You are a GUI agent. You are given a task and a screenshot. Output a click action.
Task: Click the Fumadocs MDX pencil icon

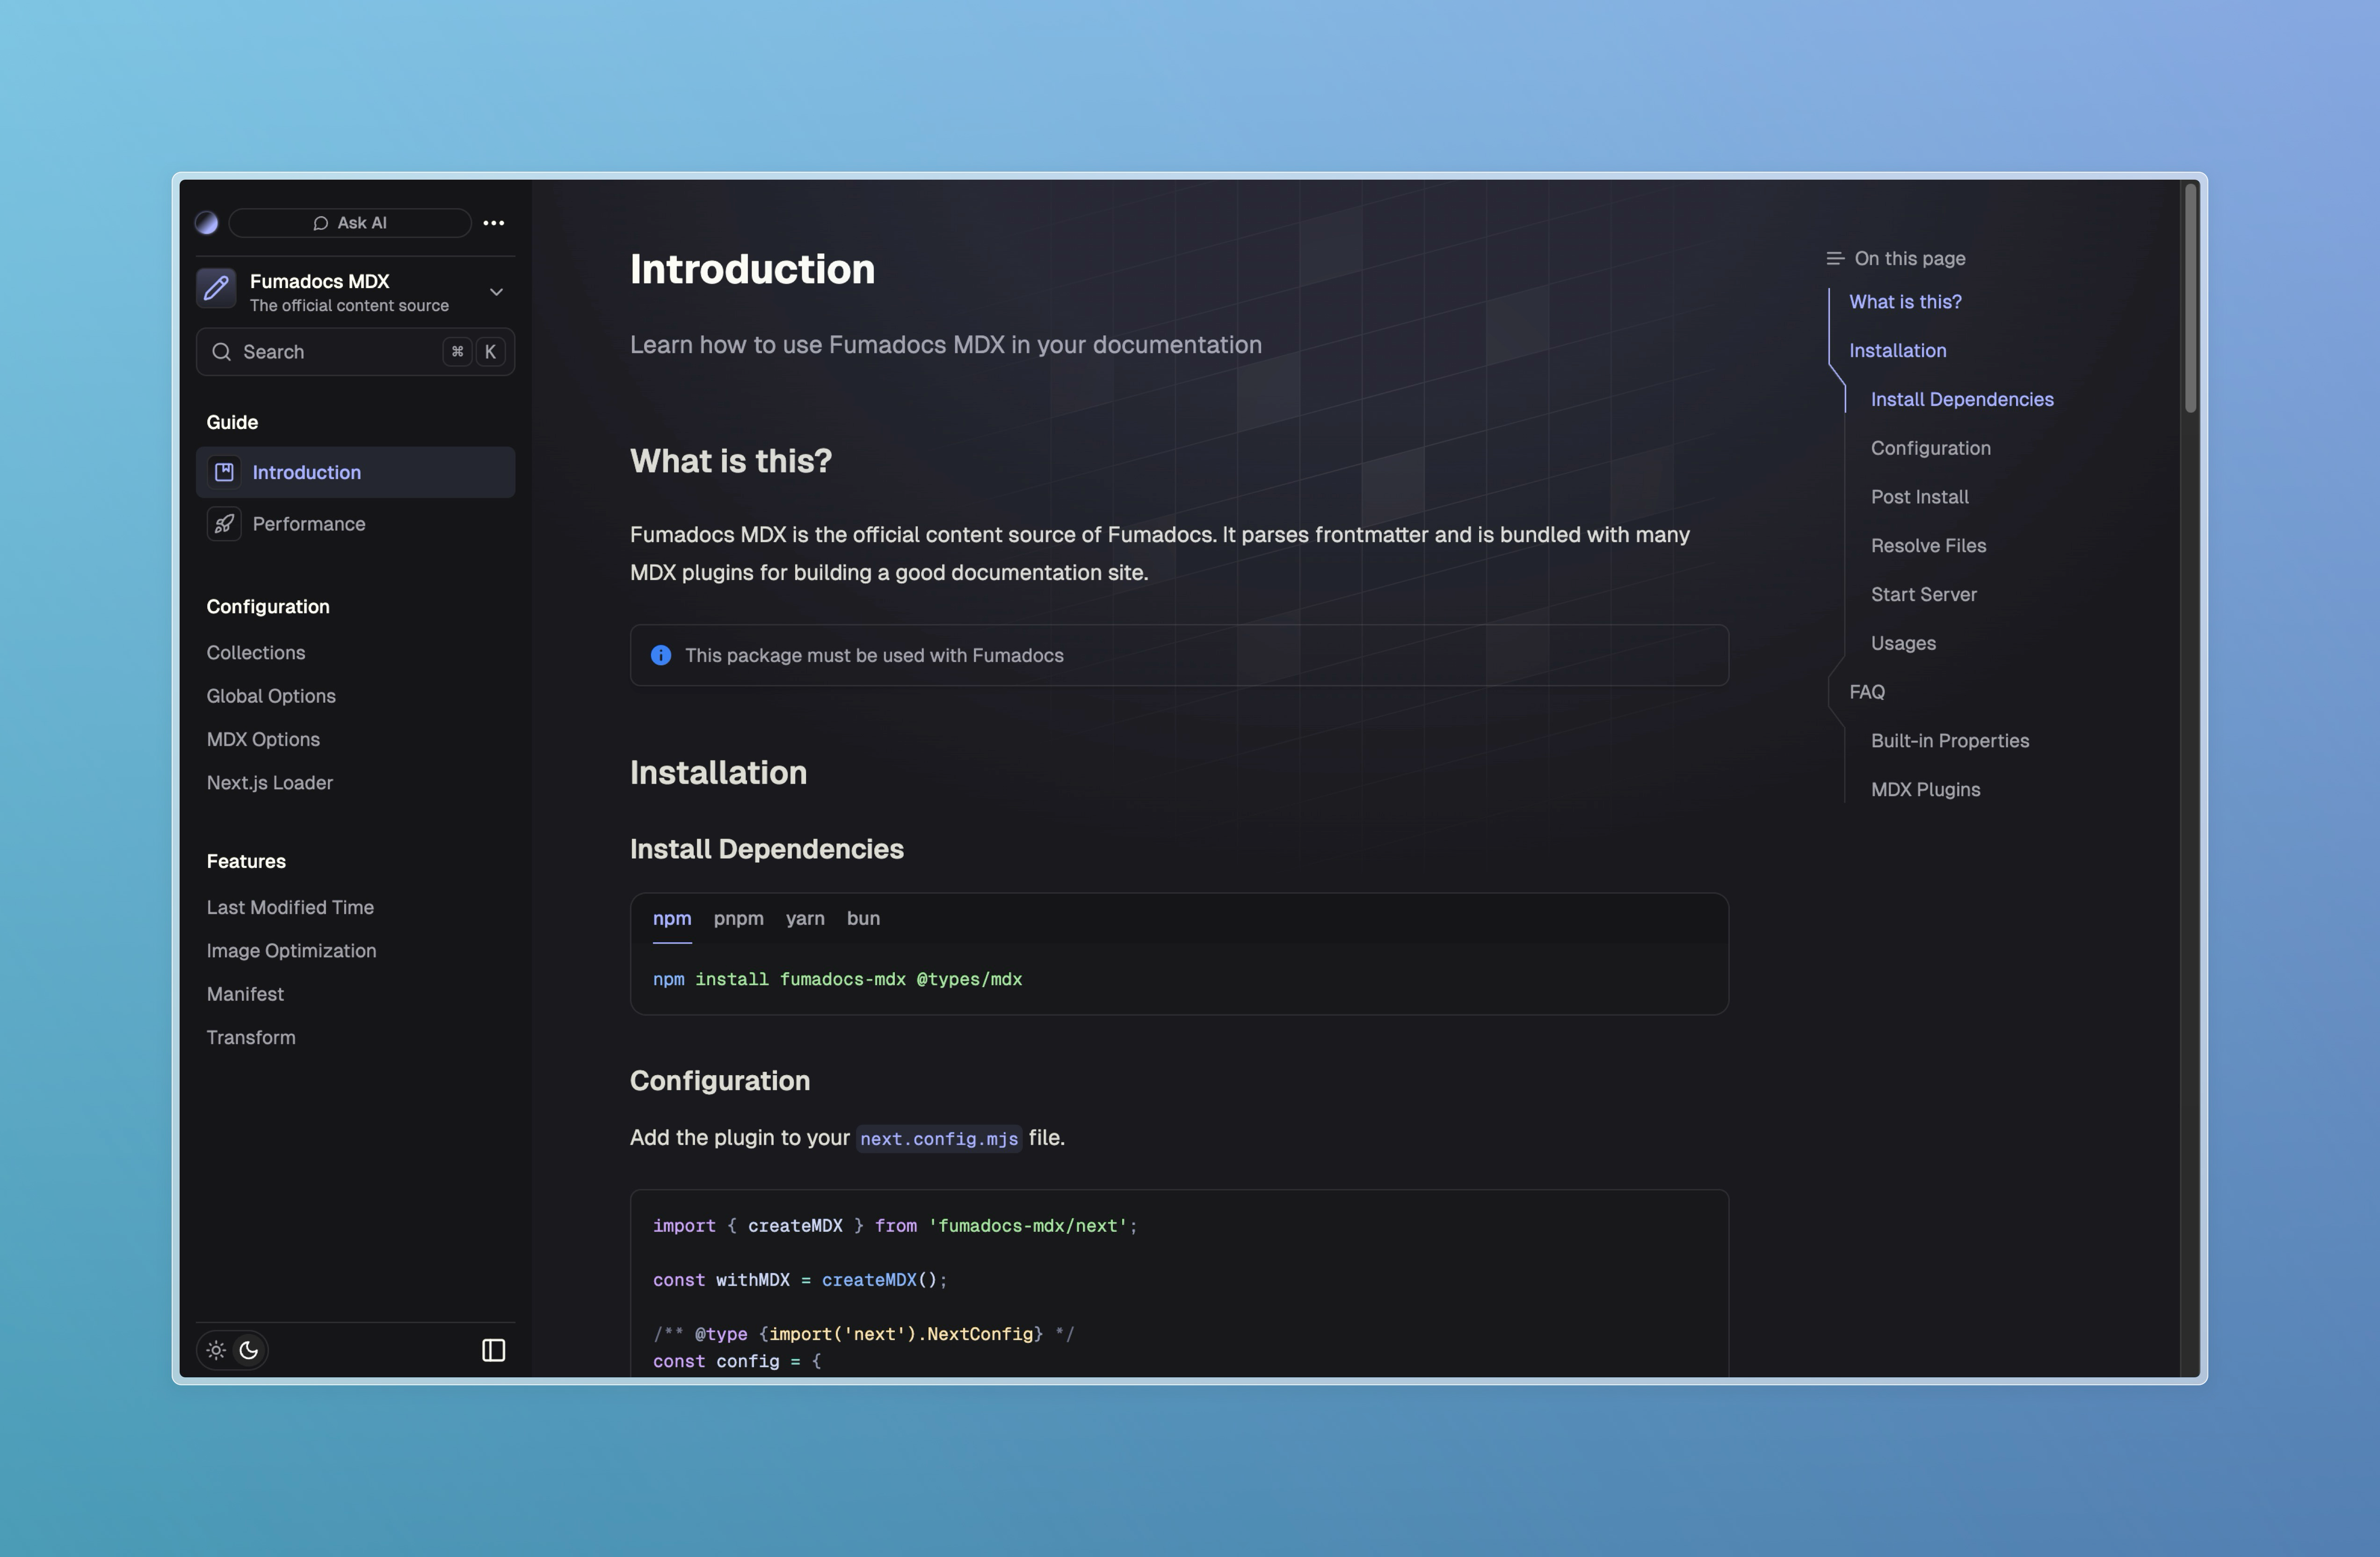[216, 288]
